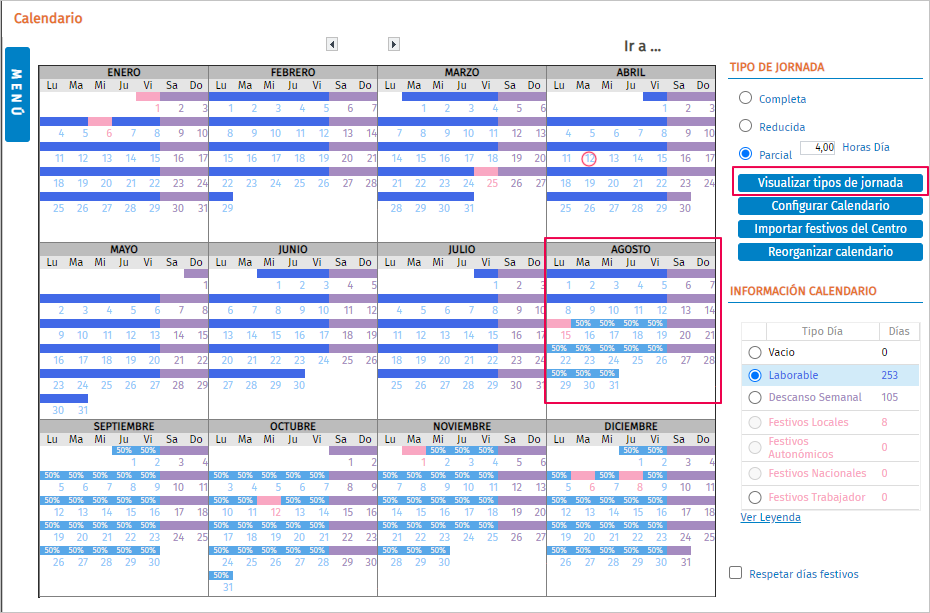Select Festivos Trabajador day type
930x613 pixels.
(755, 497)
